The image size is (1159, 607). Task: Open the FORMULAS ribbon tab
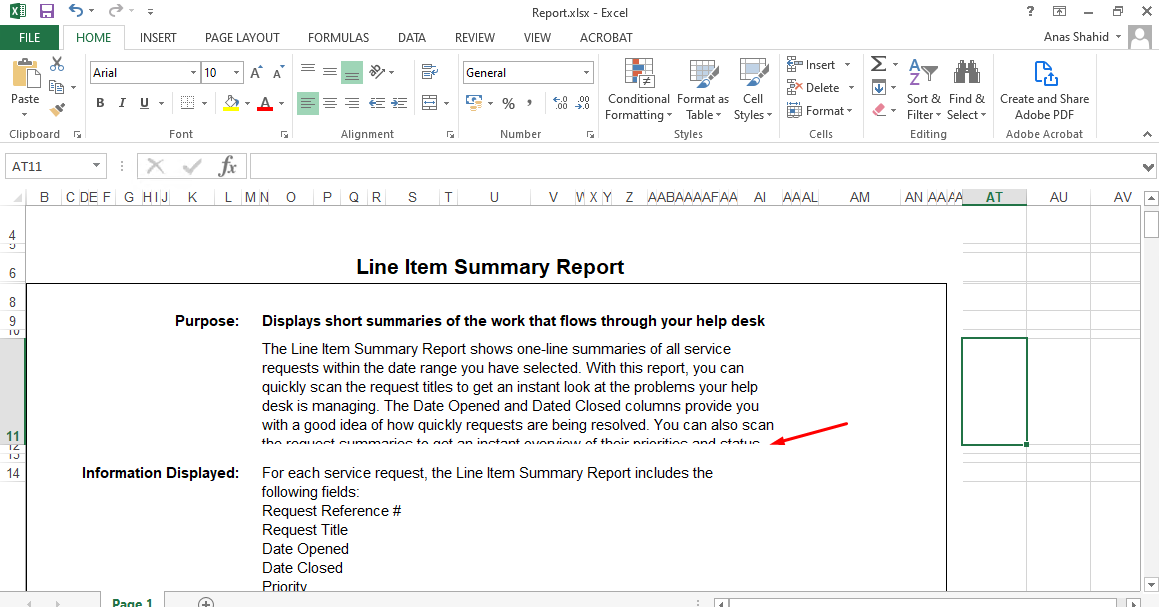click(x=338, y=38)
